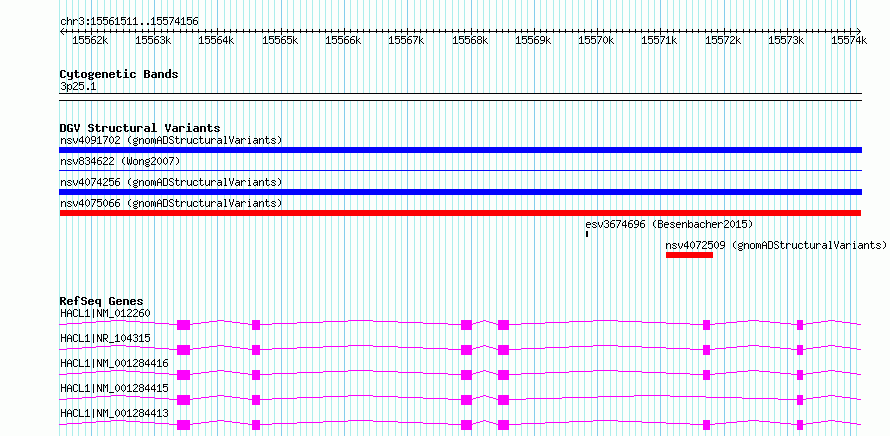Image resolution: width=890 pixels, height=436 pixels.
Task: Click ruler position 15564k
Action: (x=217, y=40)
